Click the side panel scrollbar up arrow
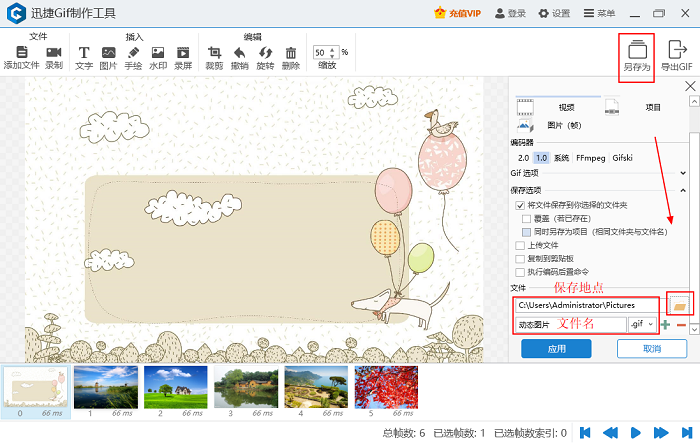Viewport: 700px width, 443px height. pyautogui.click(x=694, y=101)
